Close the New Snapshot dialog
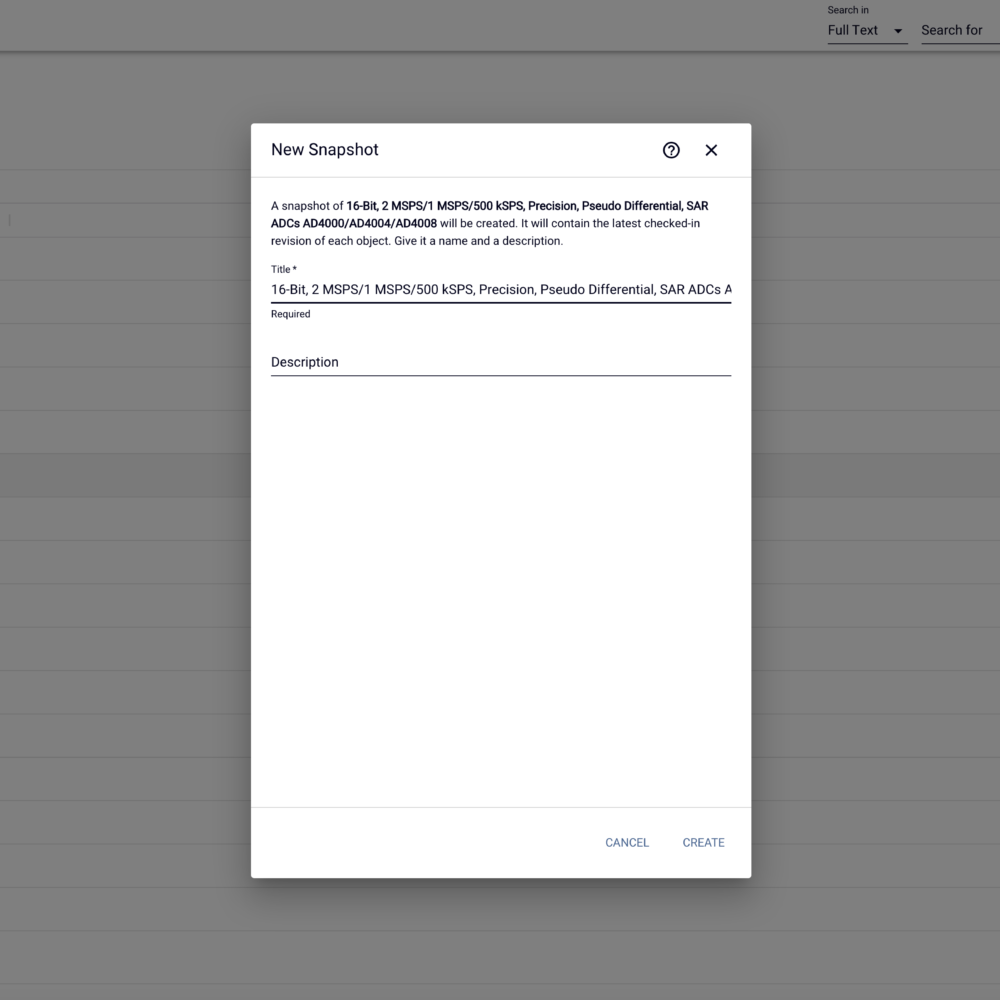1000x1000 pixels. point(711,150)
